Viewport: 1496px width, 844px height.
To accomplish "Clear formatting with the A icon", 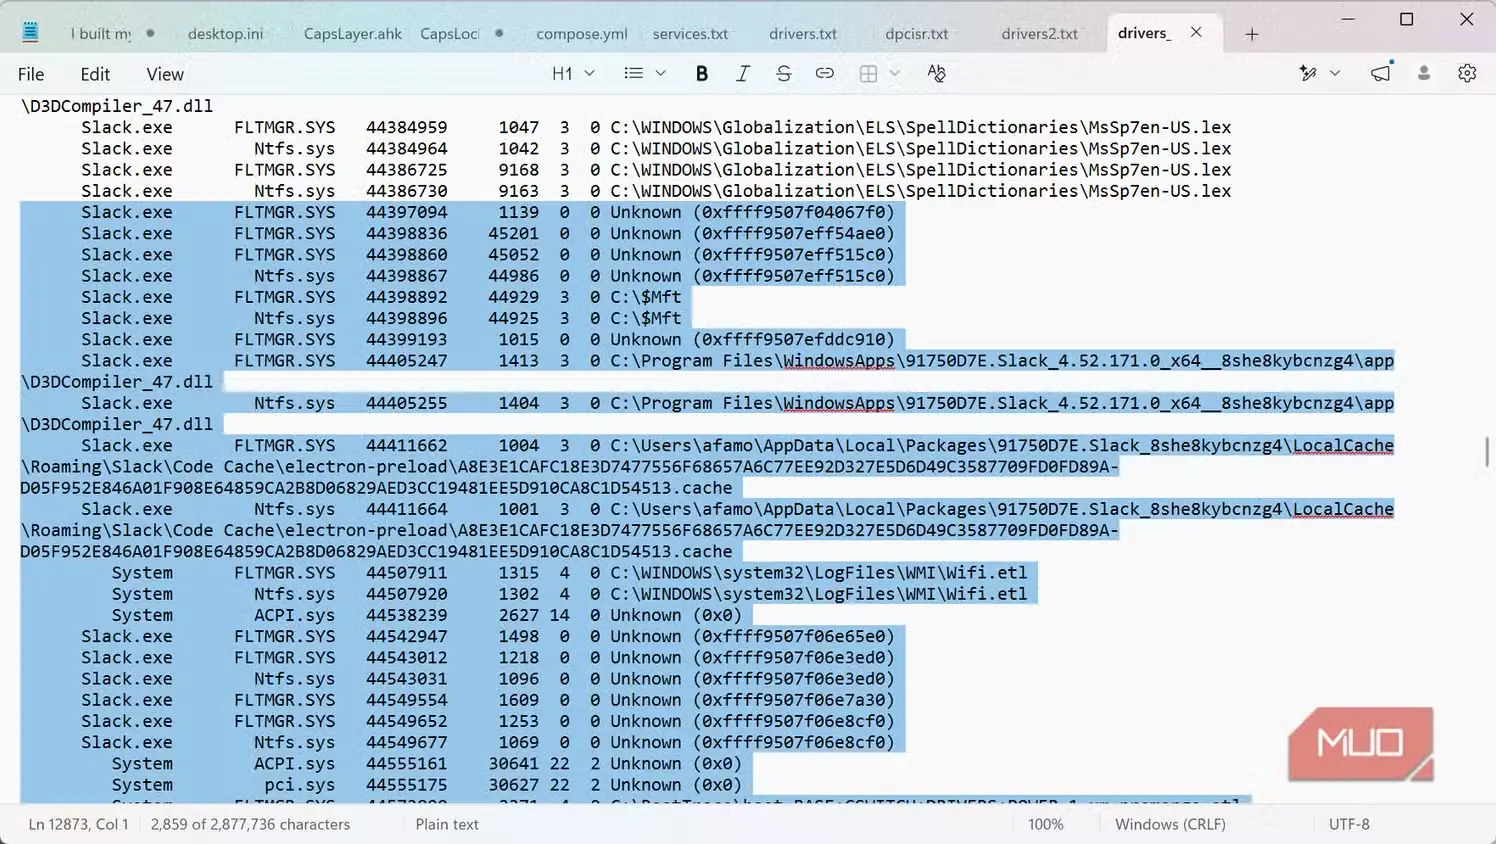I will point(936,73).
